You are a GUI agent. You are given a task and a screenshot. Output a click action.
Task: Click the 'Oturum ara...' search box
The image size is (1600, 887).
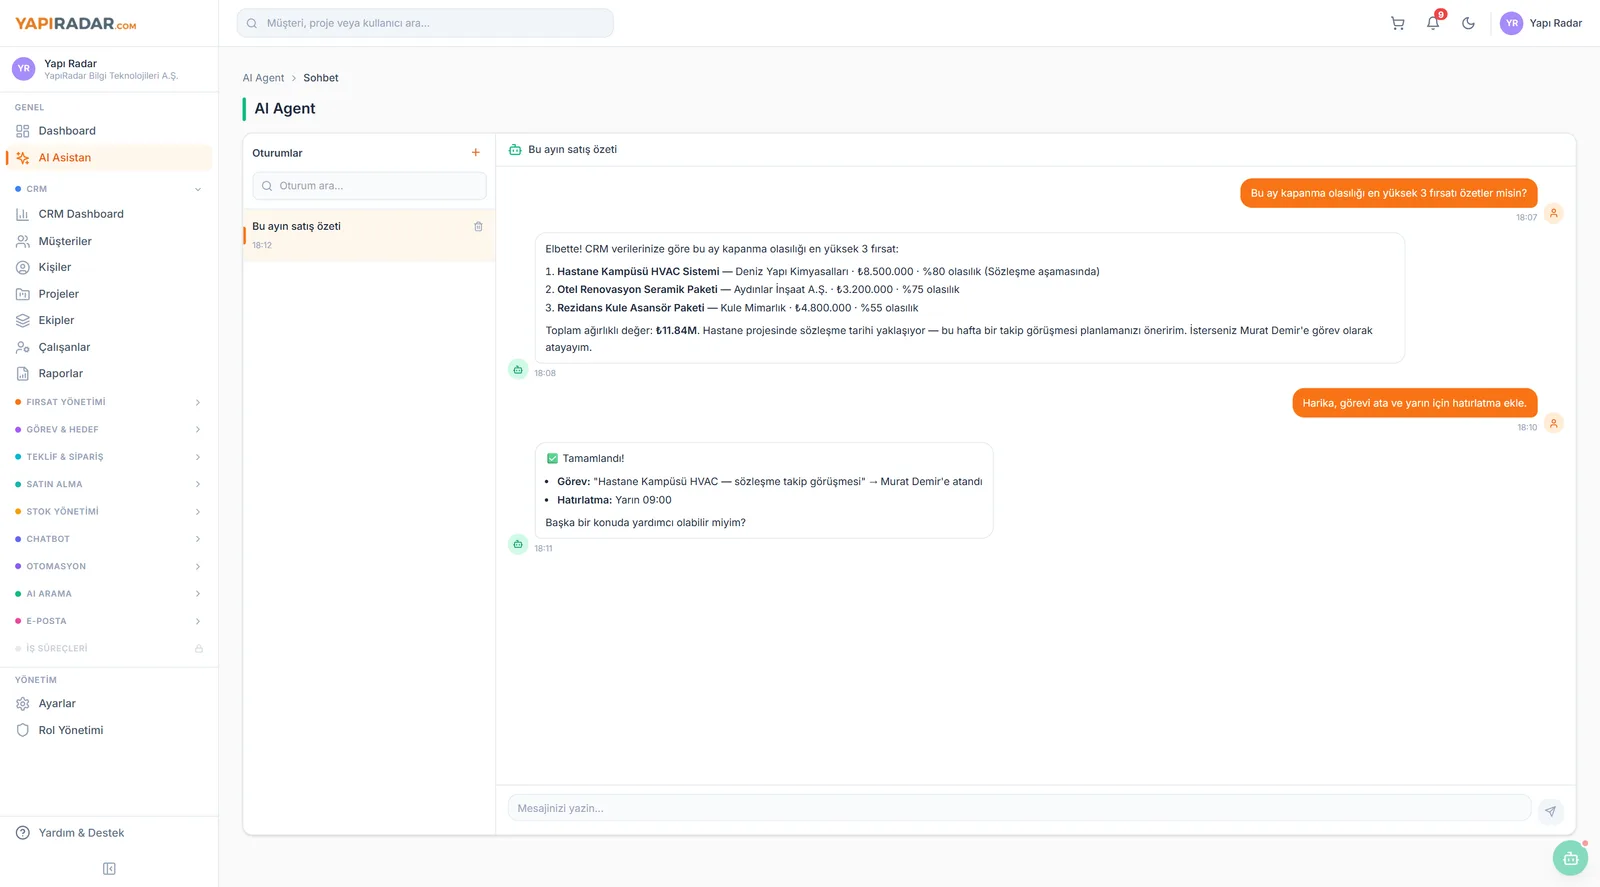coord(369,186)
